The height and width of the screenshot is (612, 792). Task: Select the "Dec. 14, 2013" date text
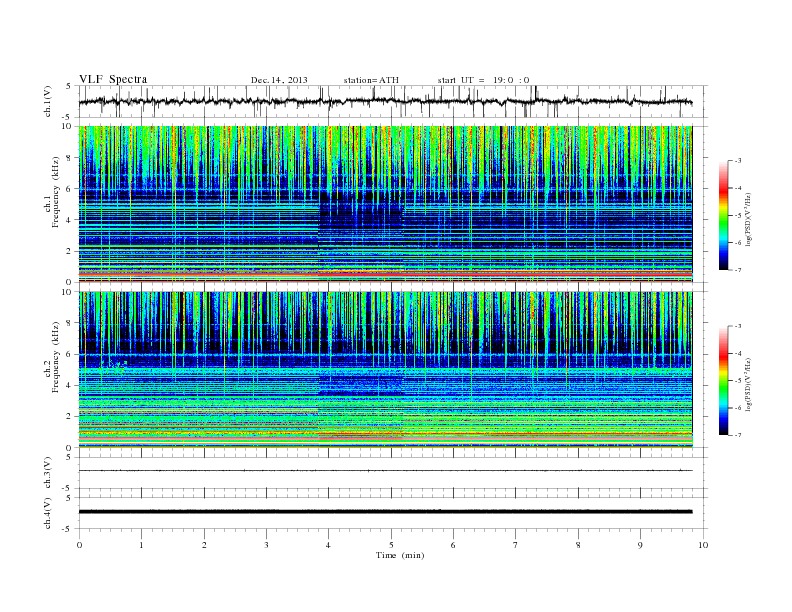[279, 80]
